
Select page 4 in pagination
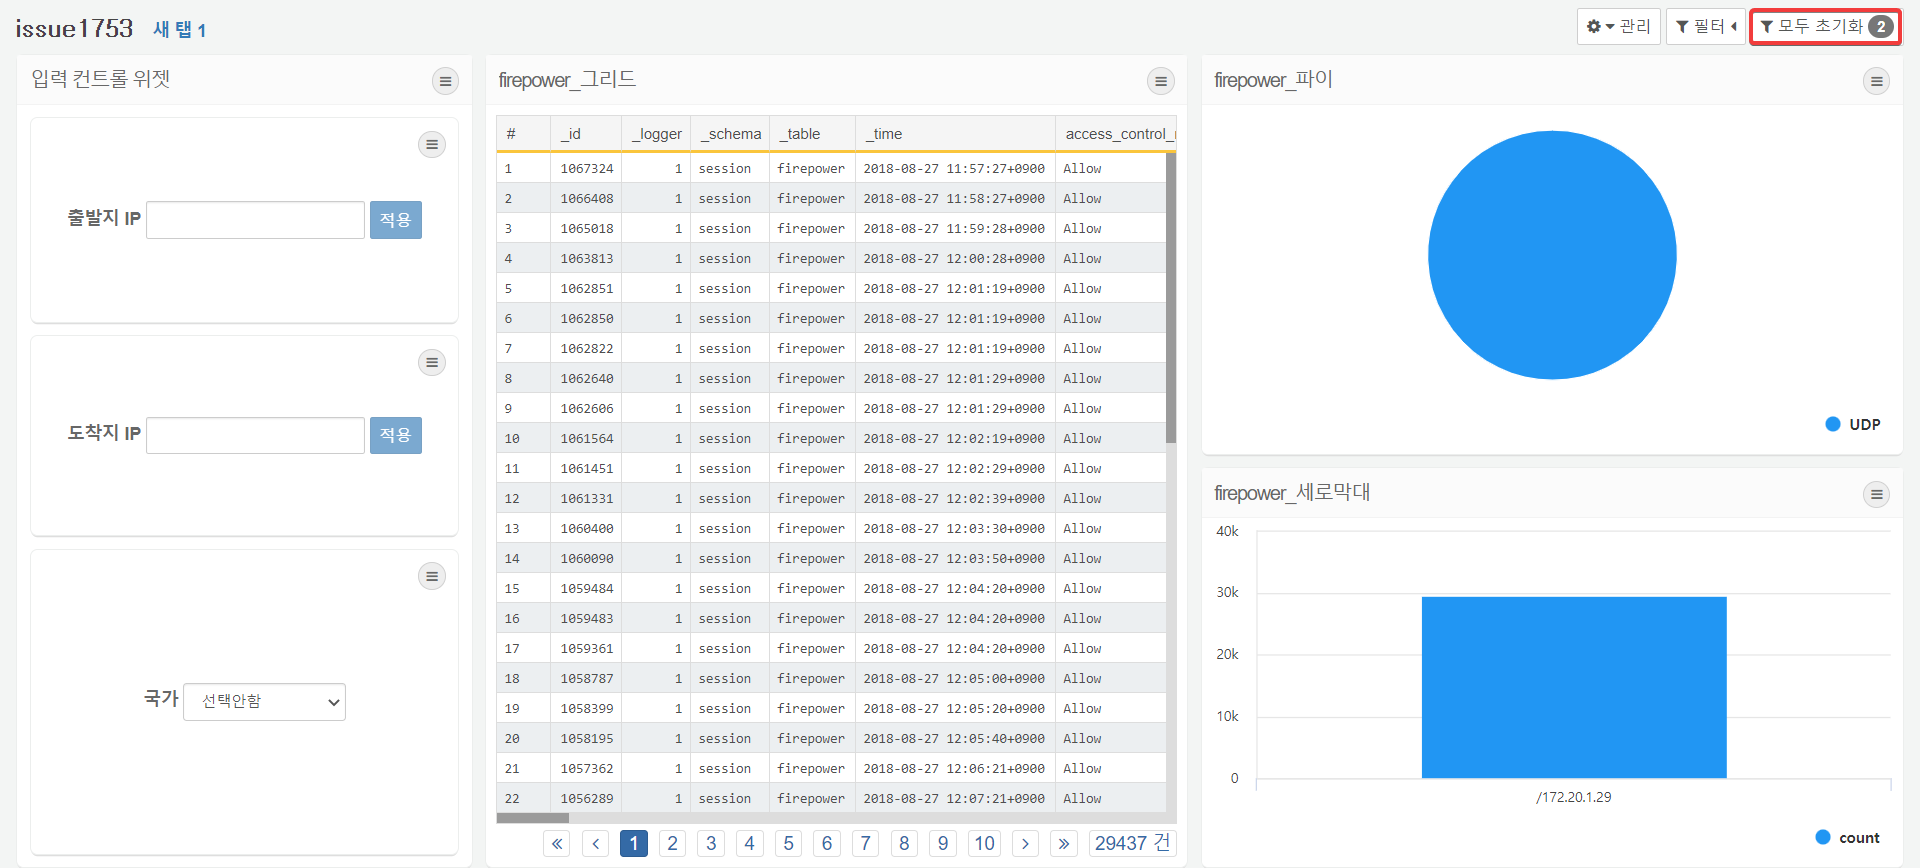point(750,843)
